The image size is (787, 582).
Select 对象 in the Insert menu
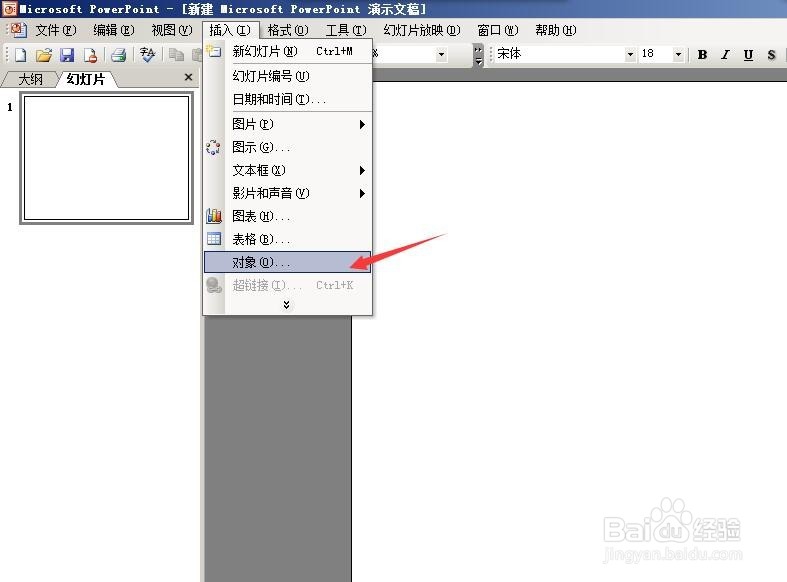point(288,262)
